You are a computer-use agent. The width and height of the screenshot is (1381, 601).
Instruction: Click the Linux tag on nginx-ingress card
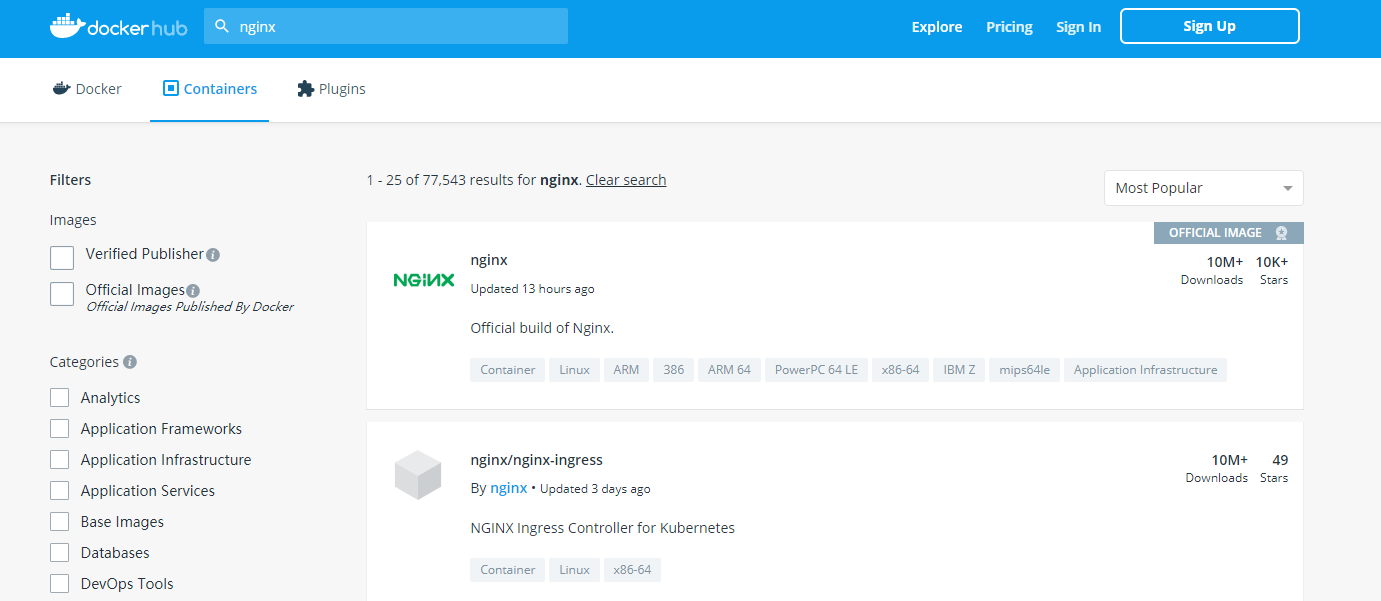(574, 570)
